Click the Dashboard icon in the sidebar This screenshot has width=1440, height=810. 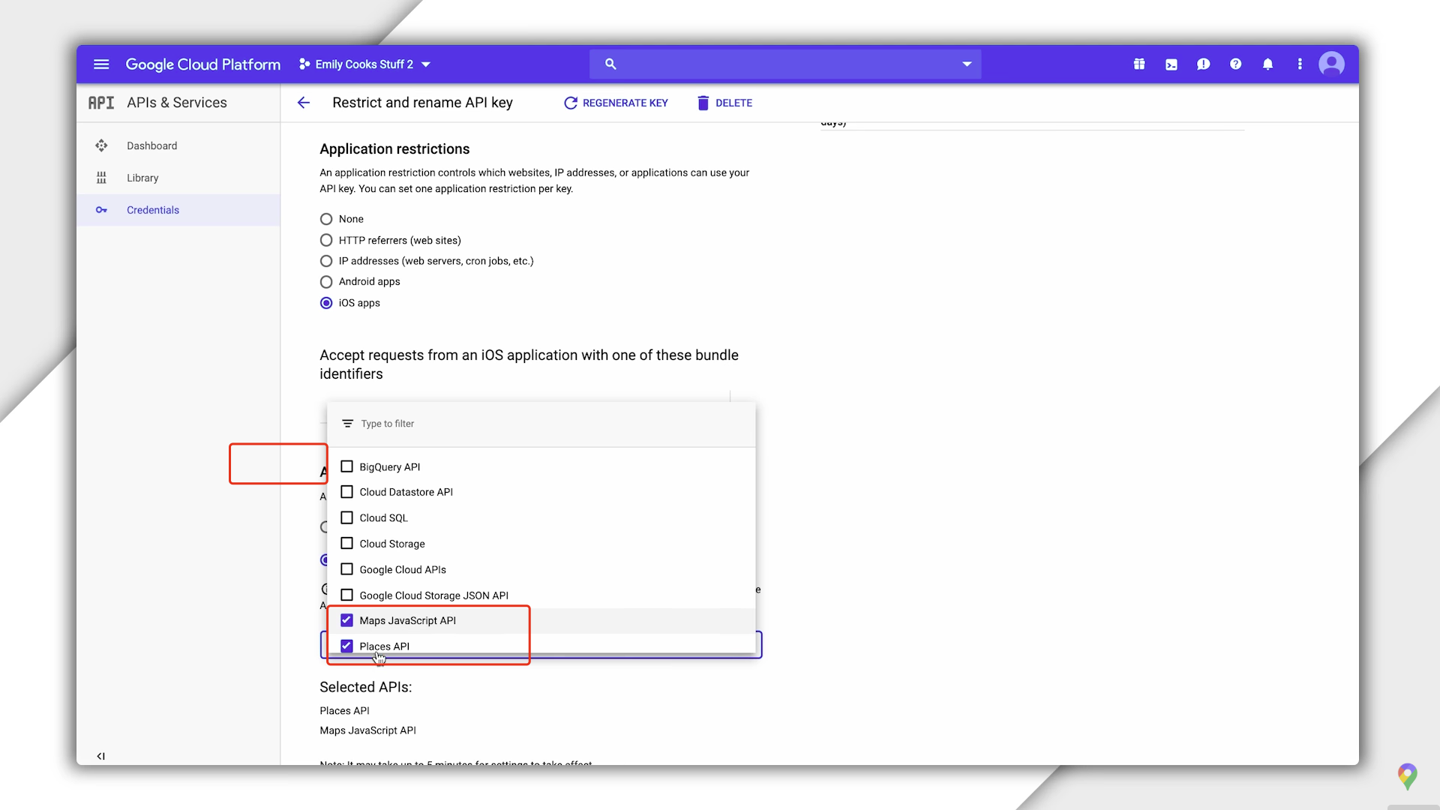tap(101, 146)
